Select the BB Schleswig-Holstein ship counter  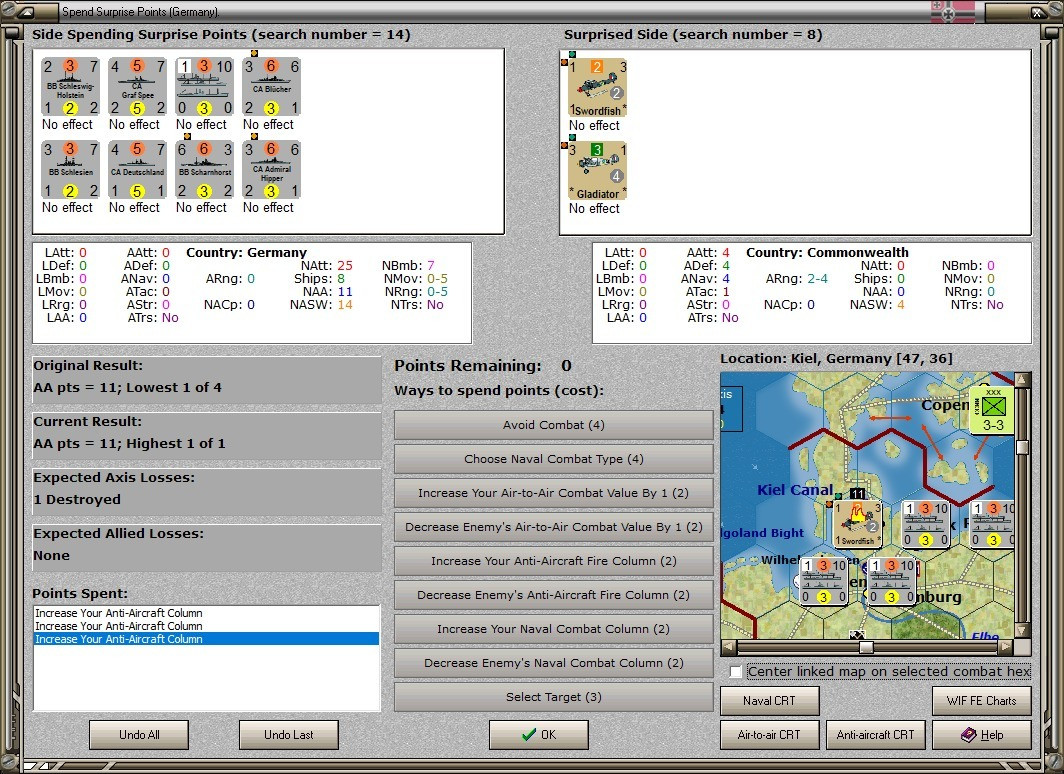click(70, 87)
